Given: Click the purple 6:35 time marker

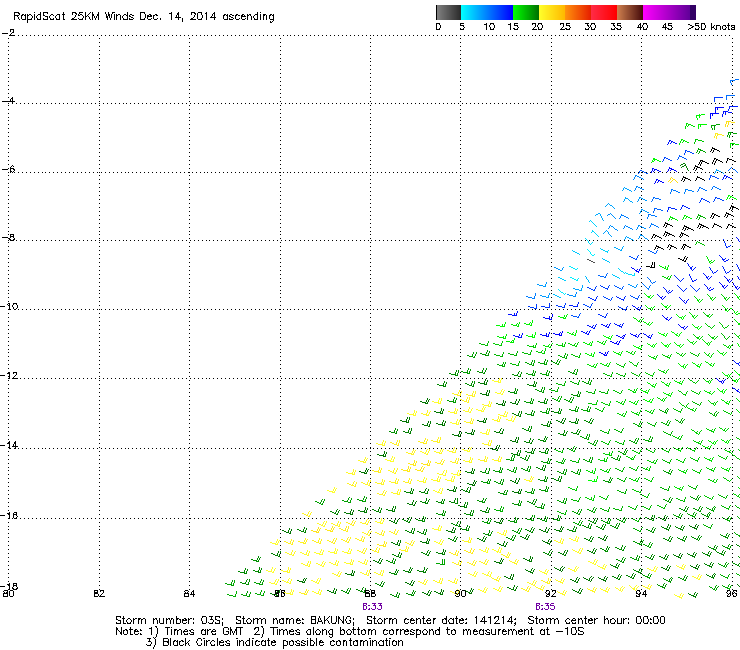Looking at the screenshot, I should click(545, 607).
